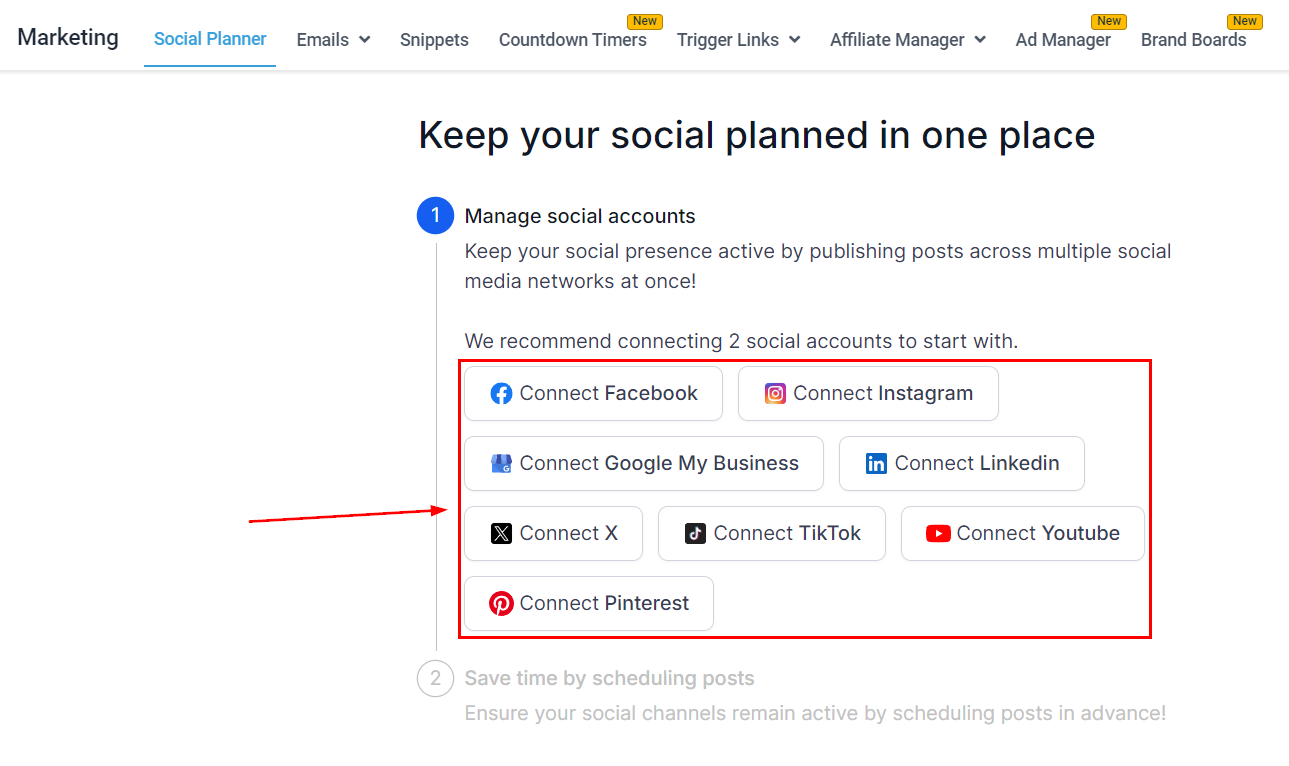Click the Google My Business icon

pyautogui.click(x=501, y=464)
